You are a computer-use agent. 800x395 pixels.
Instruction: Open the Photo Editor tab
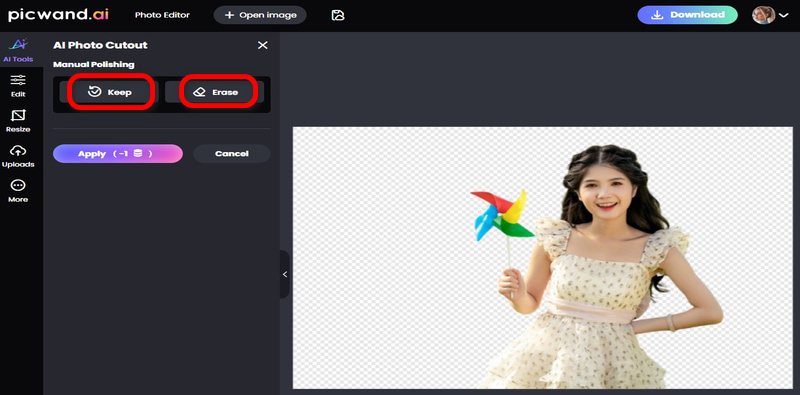tap(162, 15)
